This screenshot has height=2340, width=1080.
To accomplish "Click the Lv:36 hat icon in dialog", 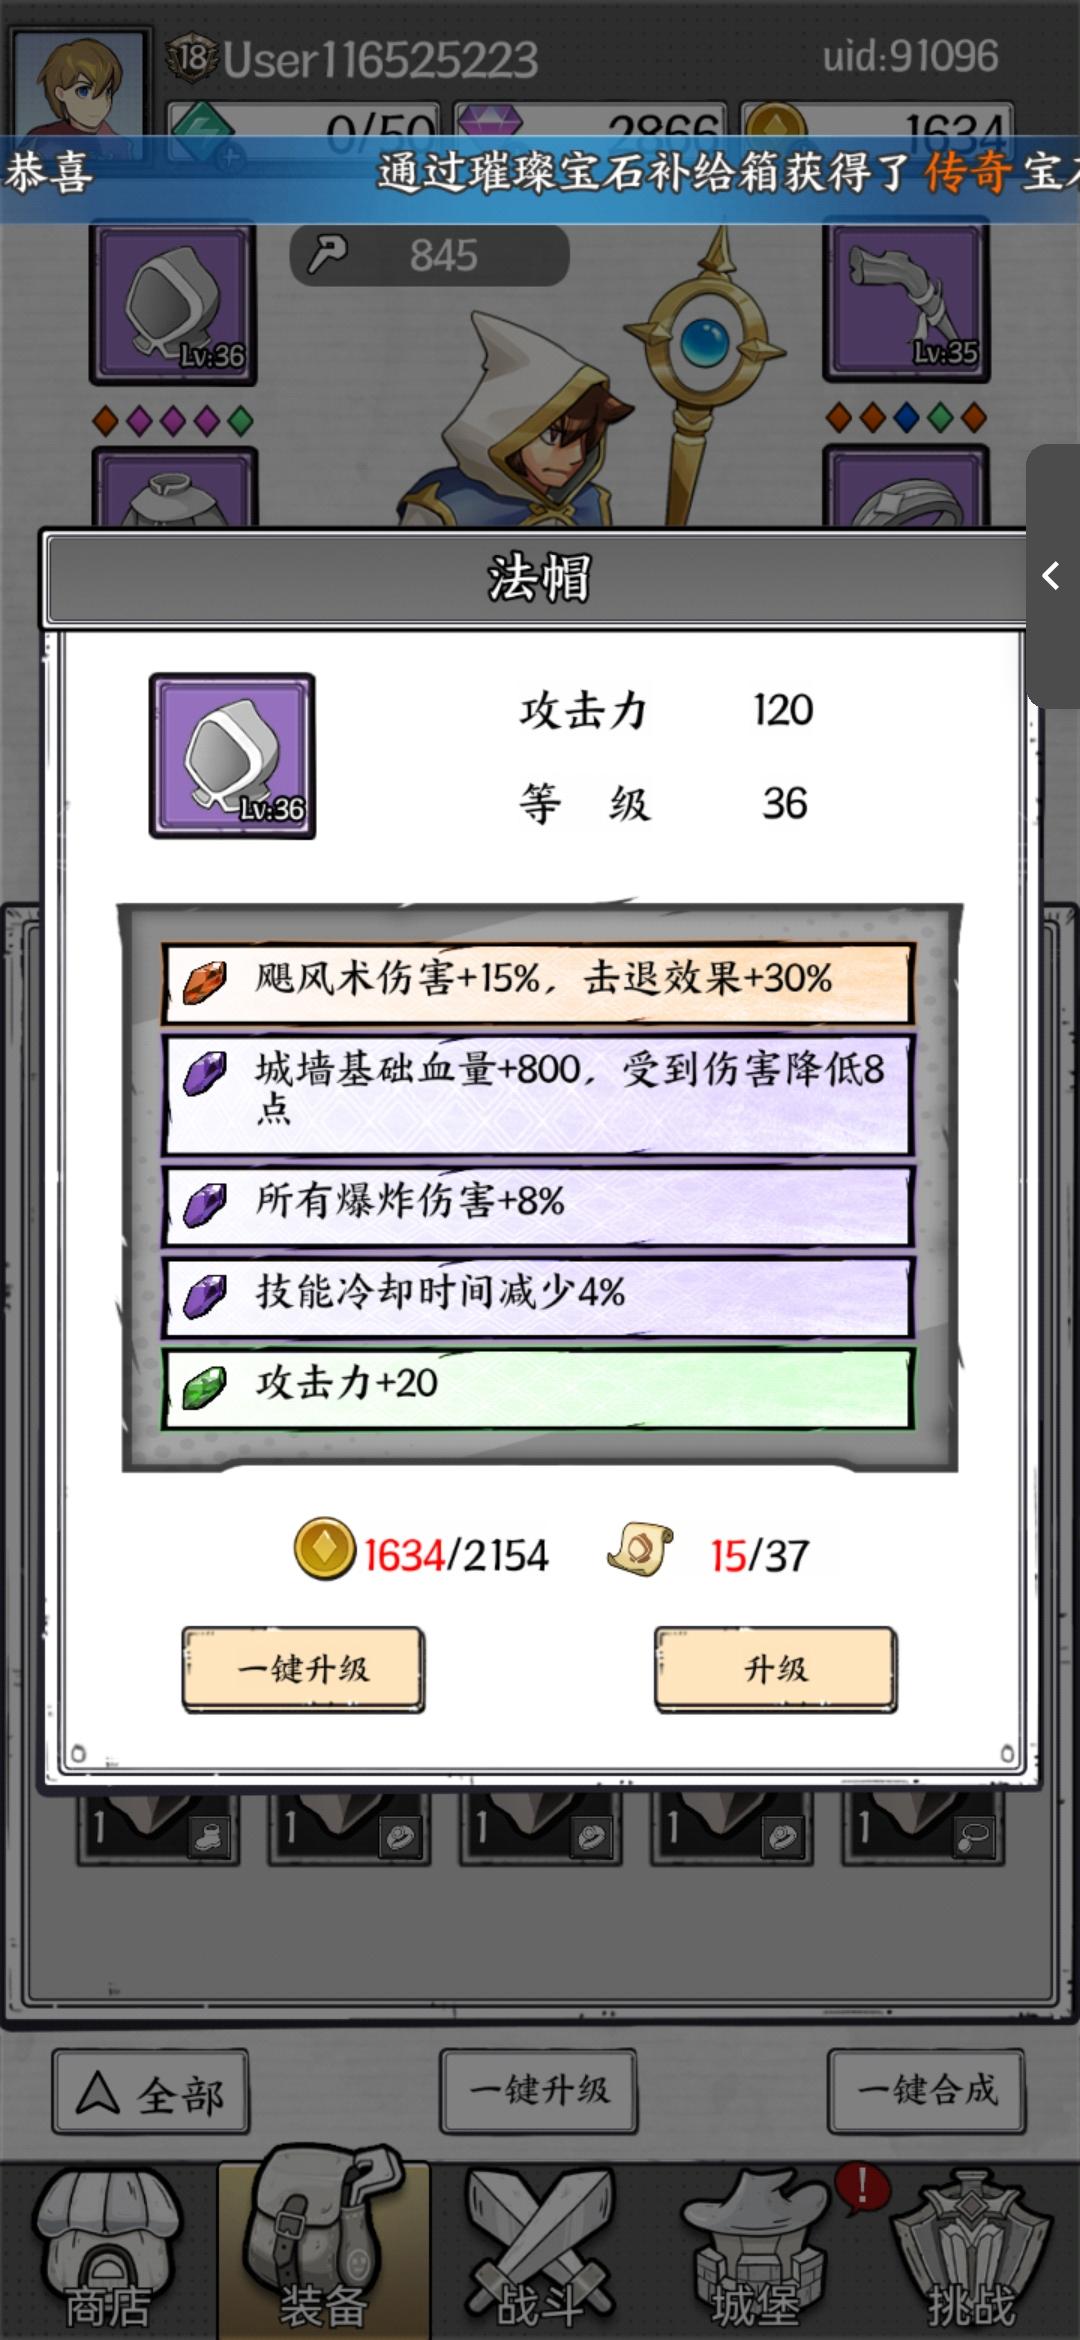I will [232, 756].
